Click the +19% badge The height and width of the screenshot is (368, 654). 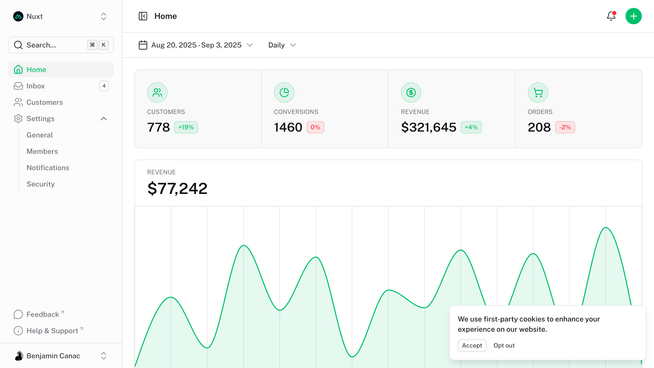pos(186,127)
